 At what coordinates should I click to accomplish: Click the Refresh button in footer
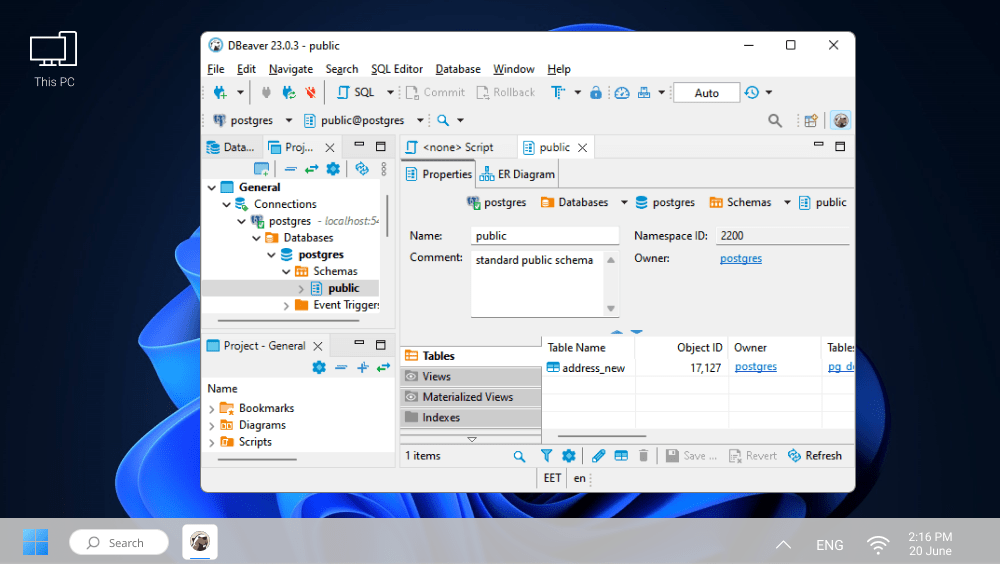point(815,456)
